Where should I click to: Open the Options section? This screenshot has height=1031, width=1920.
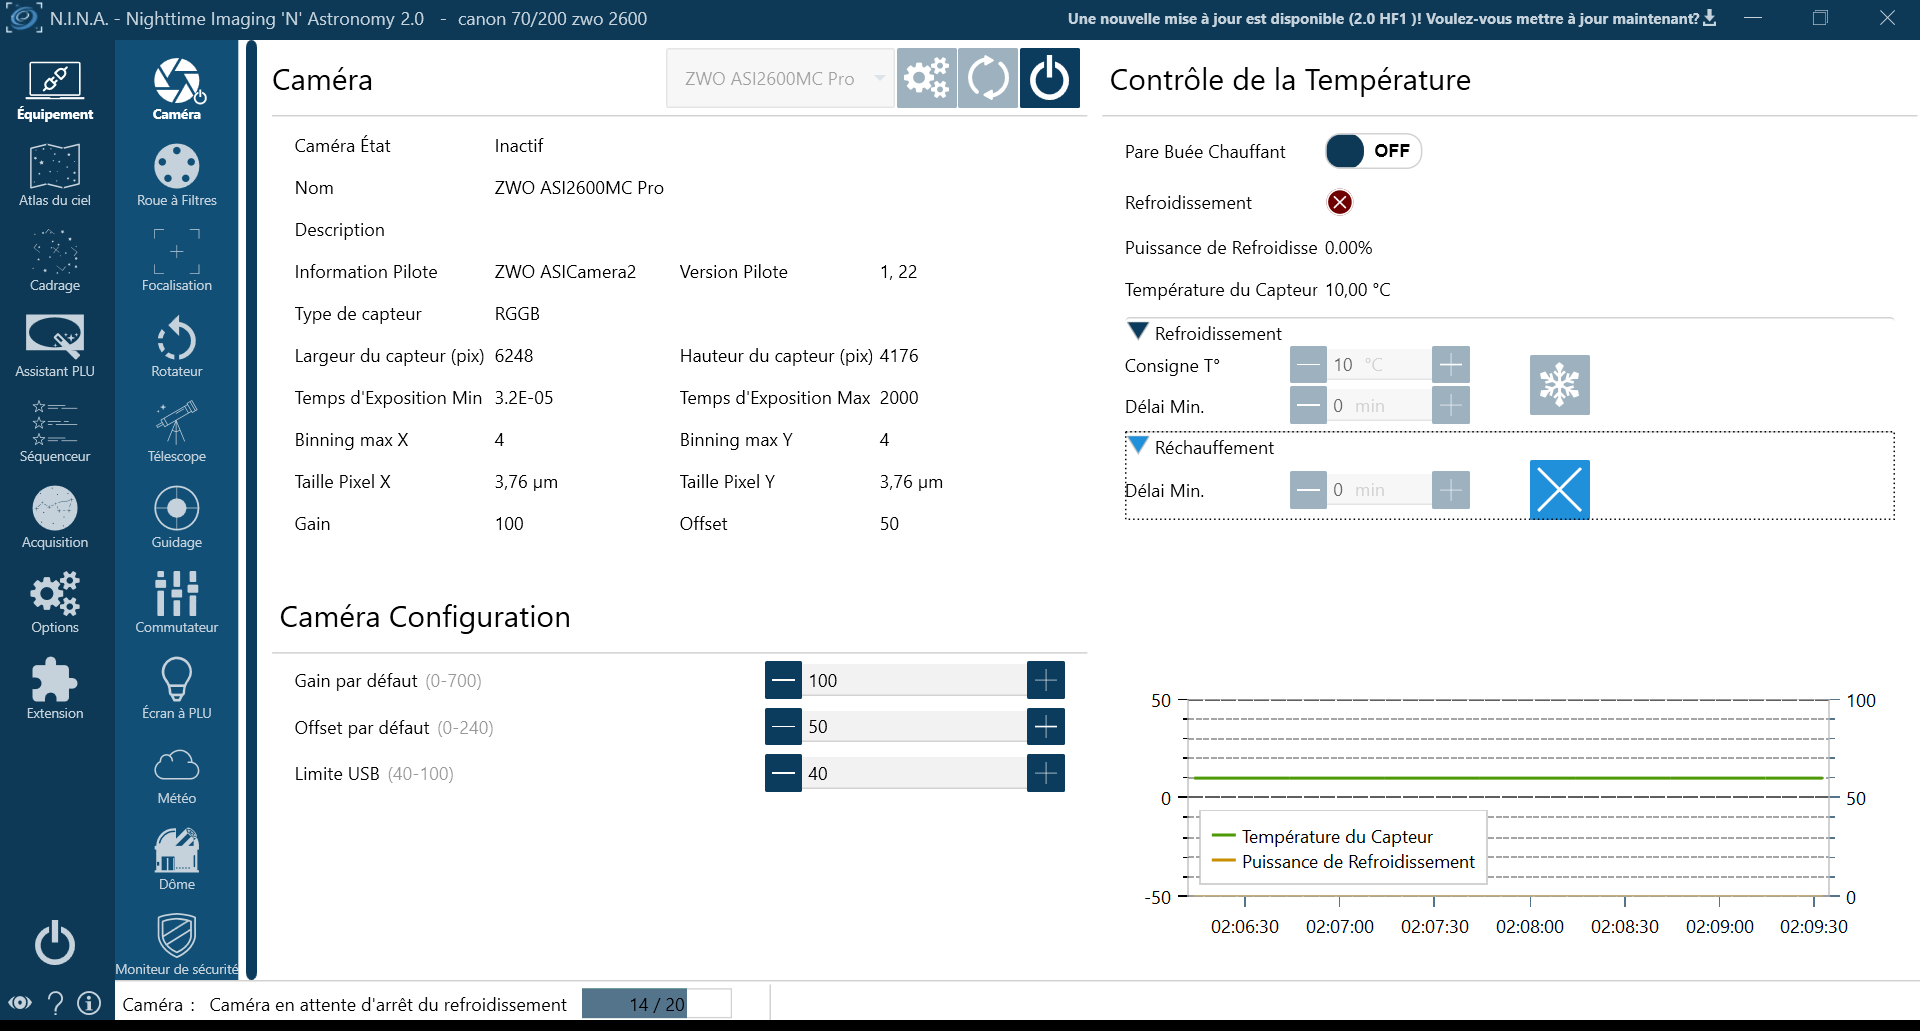coord(55,602)
